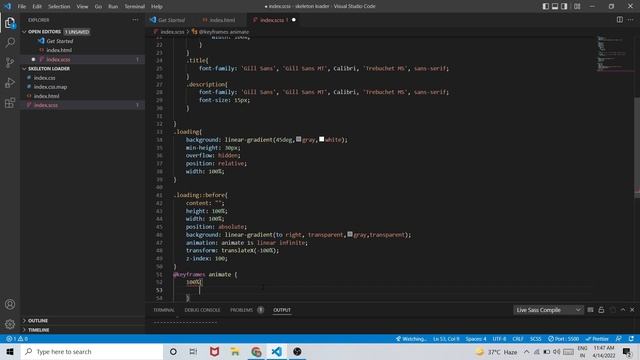This screenshot has height=360, width=640.
Task: Click the Watching Sass status item
Action: click(x=411, y=339)
